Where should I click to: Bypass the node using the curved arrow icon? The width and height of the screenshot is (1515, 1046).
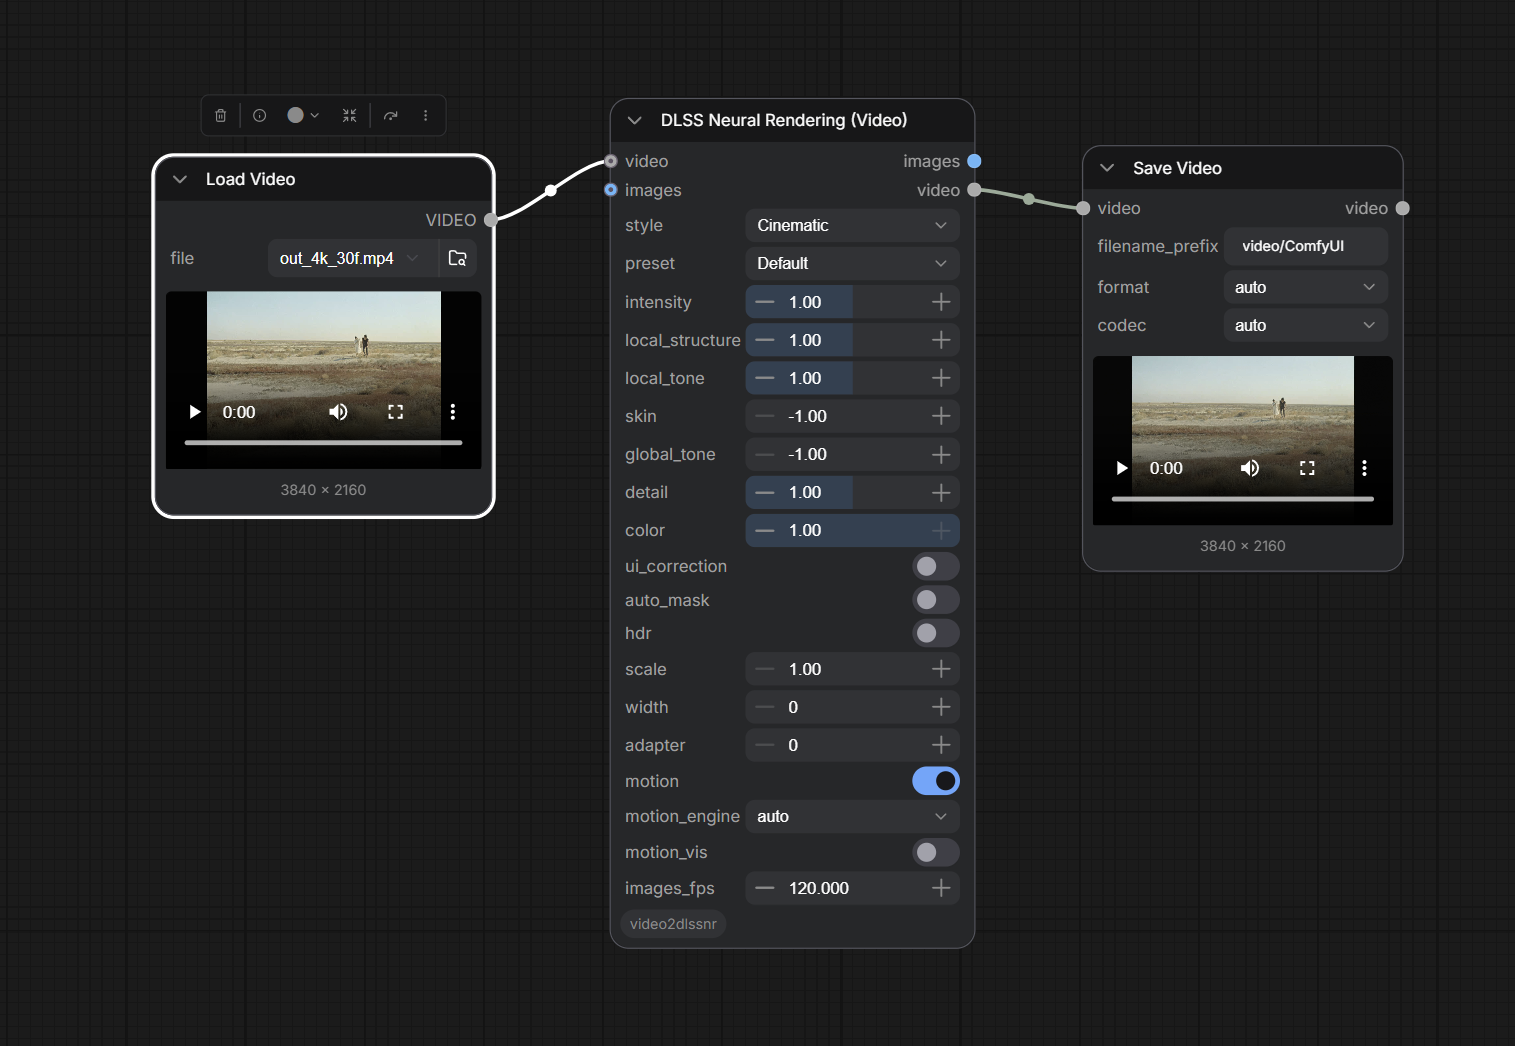[x=391, y=116]
